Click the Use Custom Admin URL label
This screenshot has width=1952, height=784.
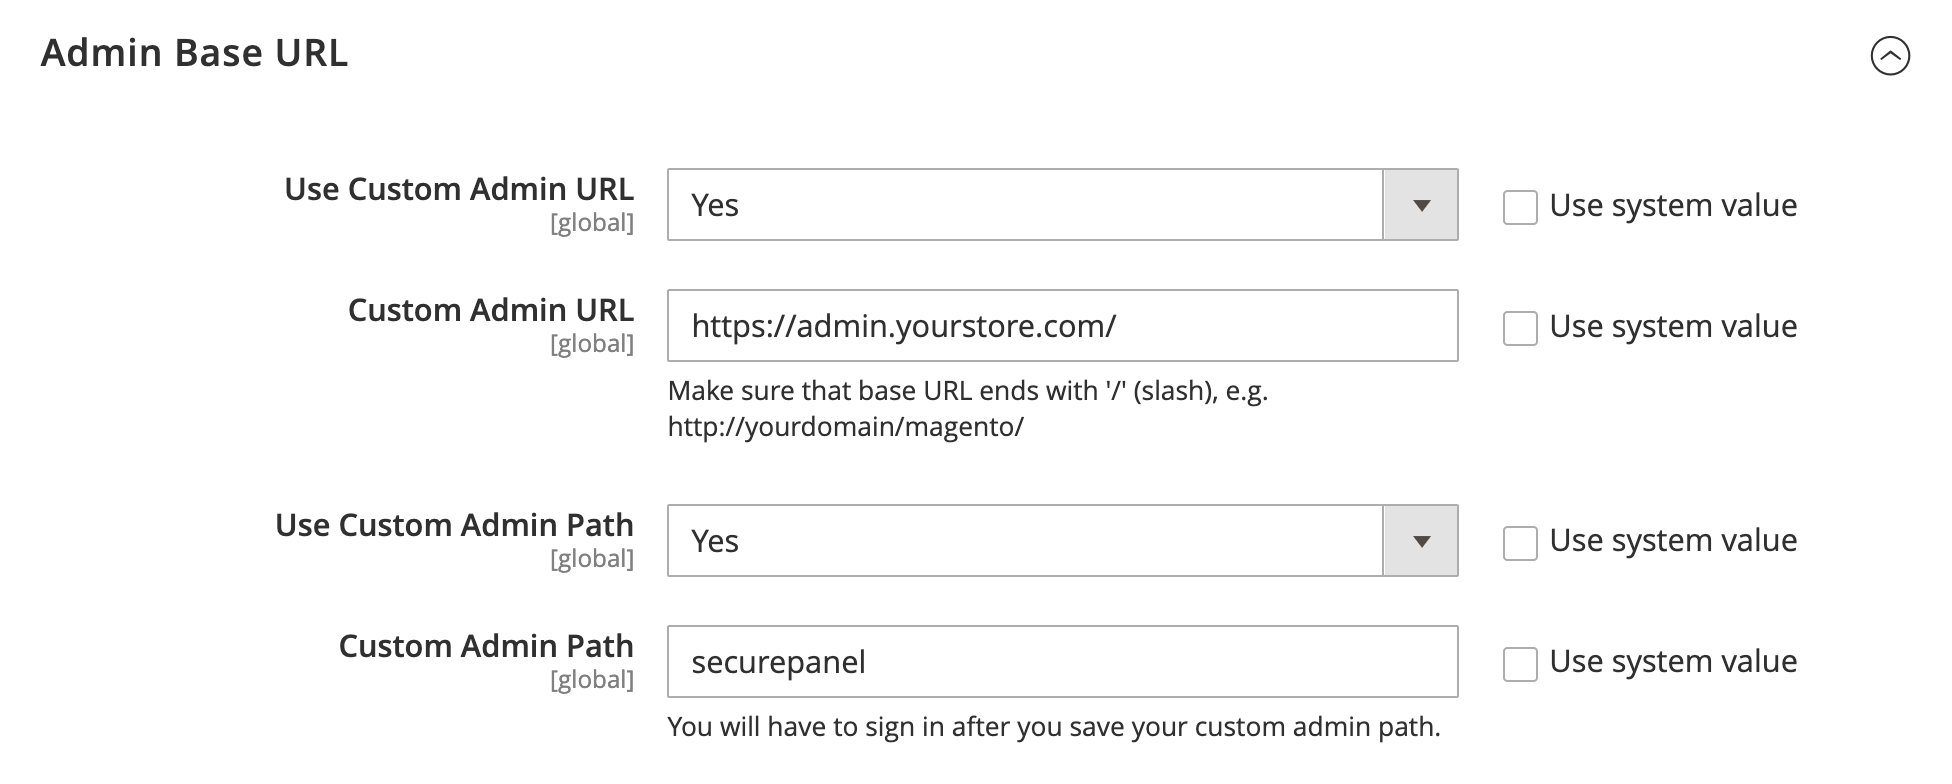click(459, 189)
